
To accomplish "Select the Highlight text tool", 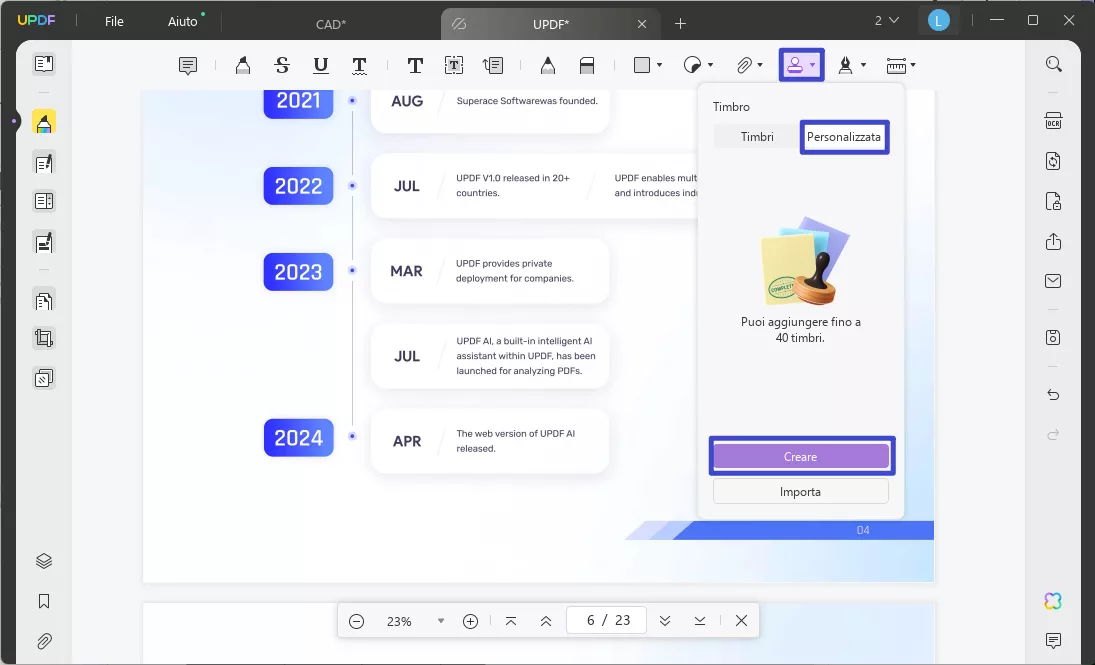I will (243, 66).
